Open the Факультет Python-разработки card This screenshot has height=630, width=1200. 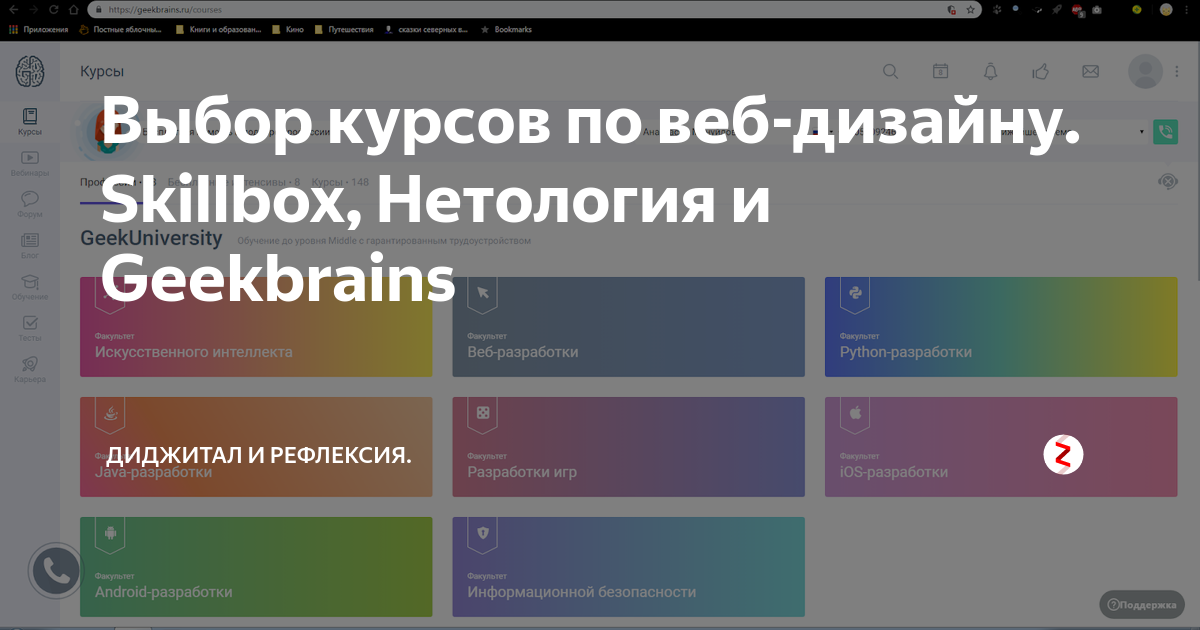[1000, 327]
